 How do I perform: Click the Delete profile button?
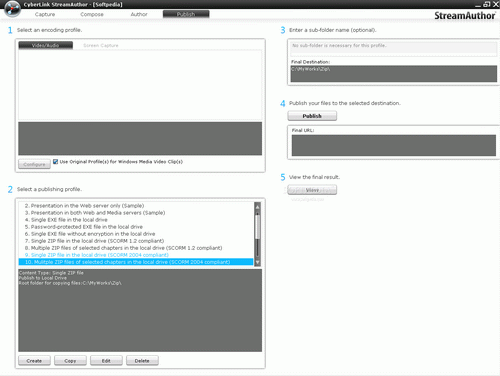(x=142, y=361)
